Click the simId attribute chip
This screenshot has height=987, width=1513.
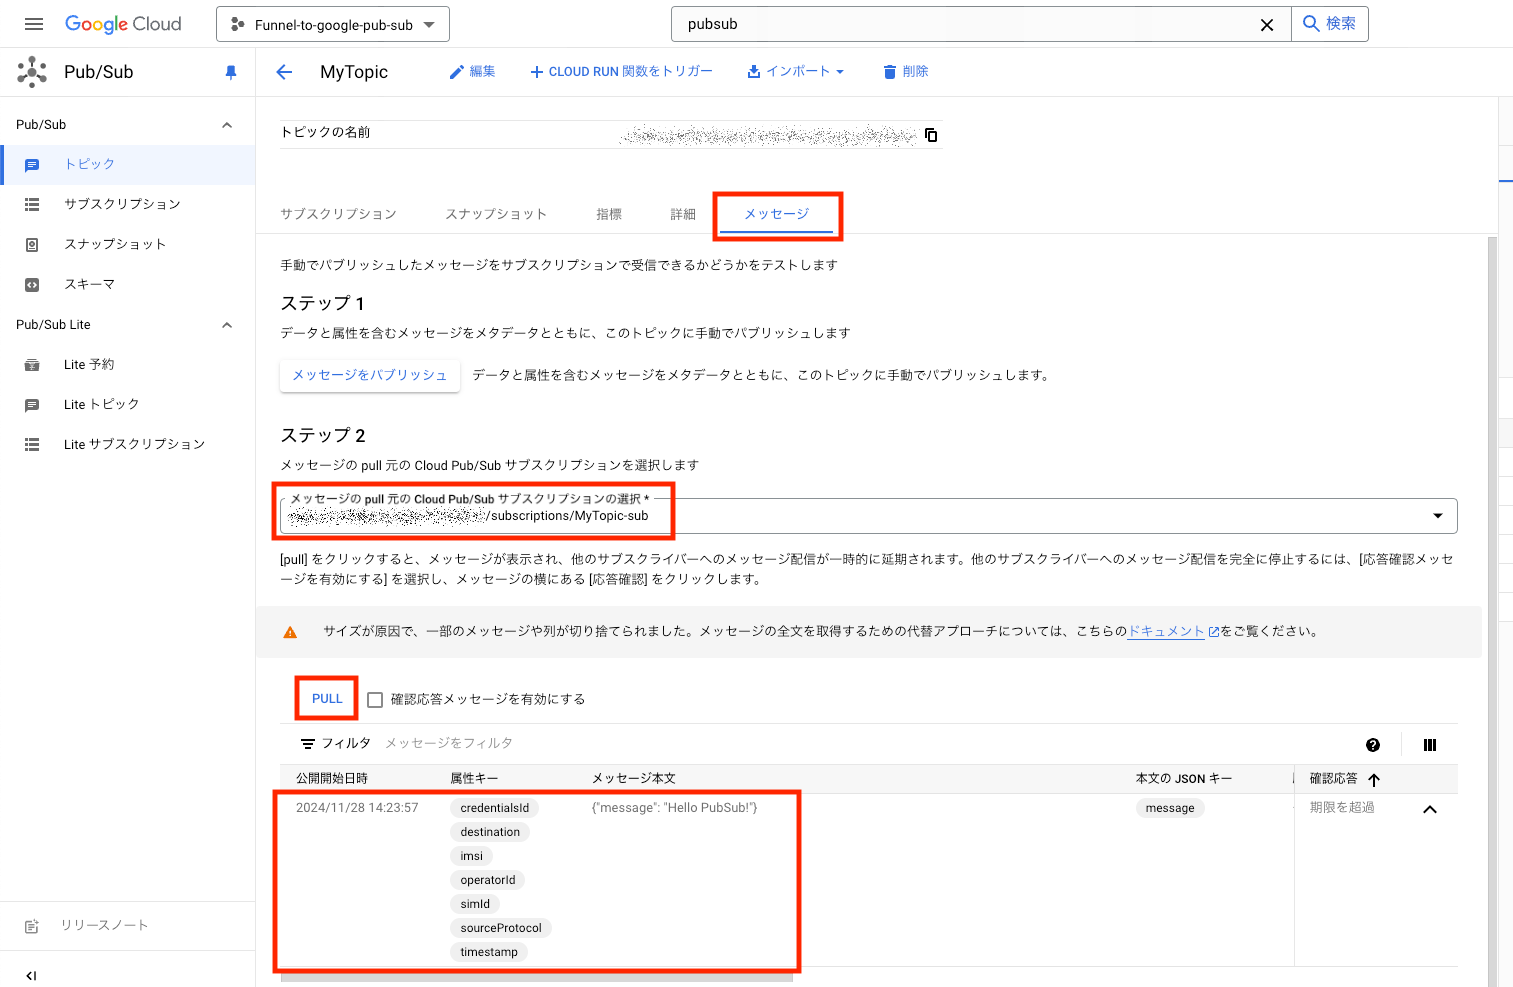click(x=475, y=904)
